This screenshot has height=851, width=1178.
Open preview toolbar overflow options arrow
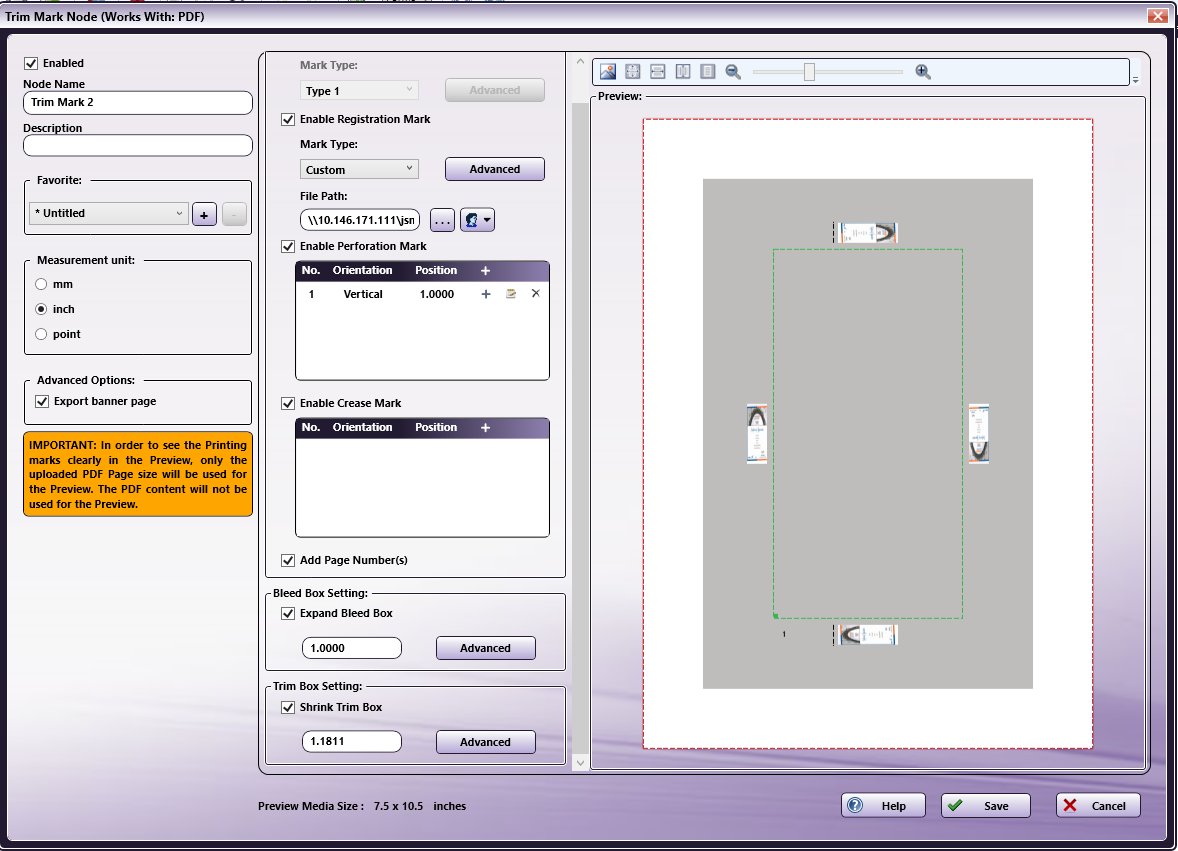point(1136,79)
